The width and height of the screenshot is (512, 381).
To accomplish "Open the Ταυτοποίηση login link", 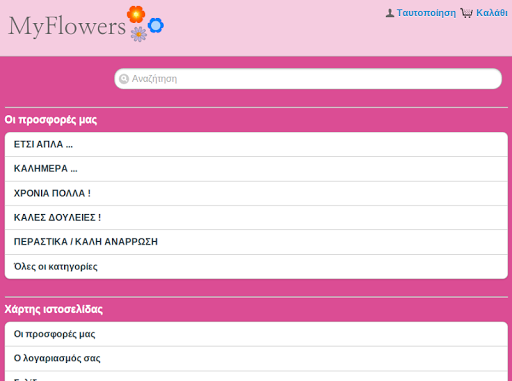I will [426, 13].
